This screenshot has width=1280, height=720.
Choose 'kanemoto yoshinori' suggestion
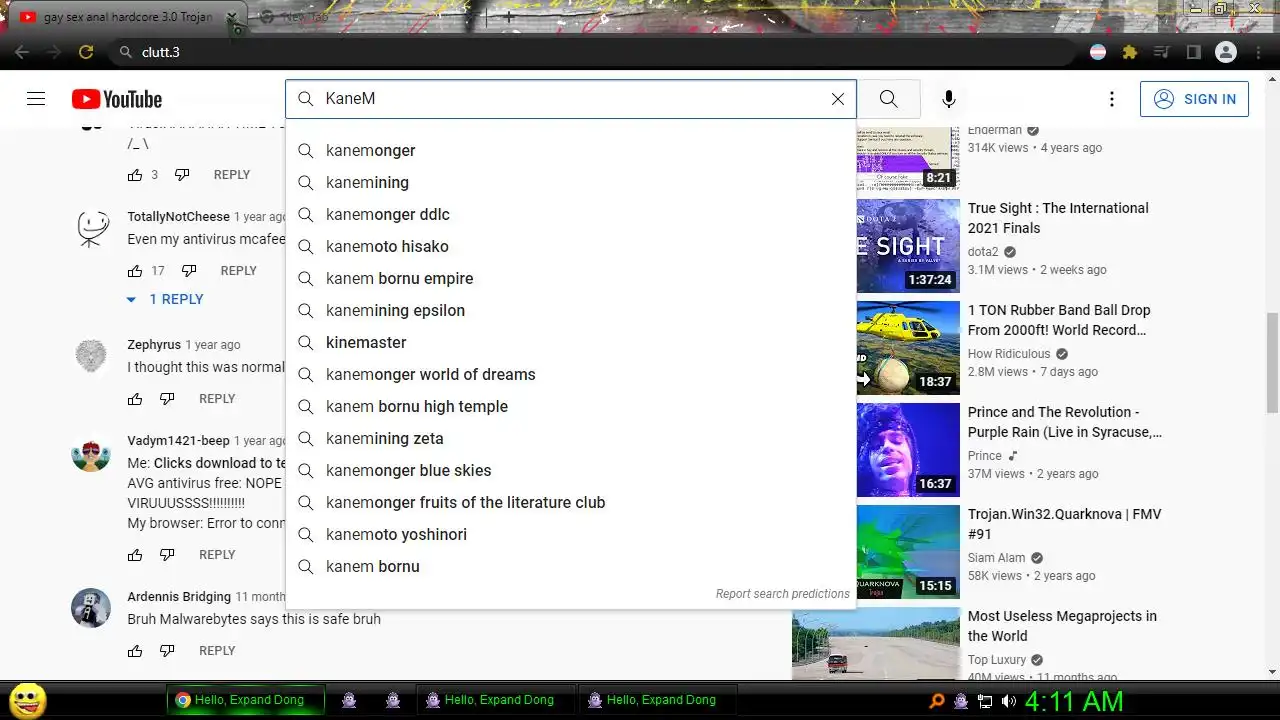click(x=570, y=534)
